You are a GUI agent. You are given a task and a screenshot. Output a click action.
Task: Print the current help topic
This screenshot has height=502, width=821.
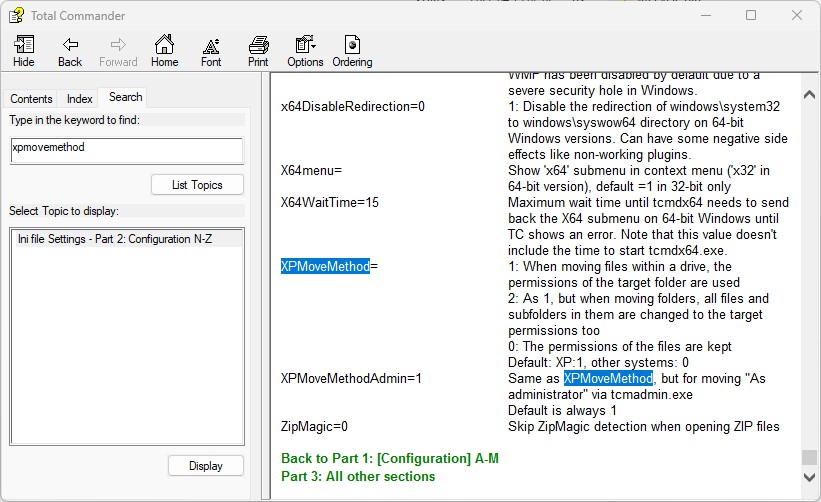tap(258, 51)
